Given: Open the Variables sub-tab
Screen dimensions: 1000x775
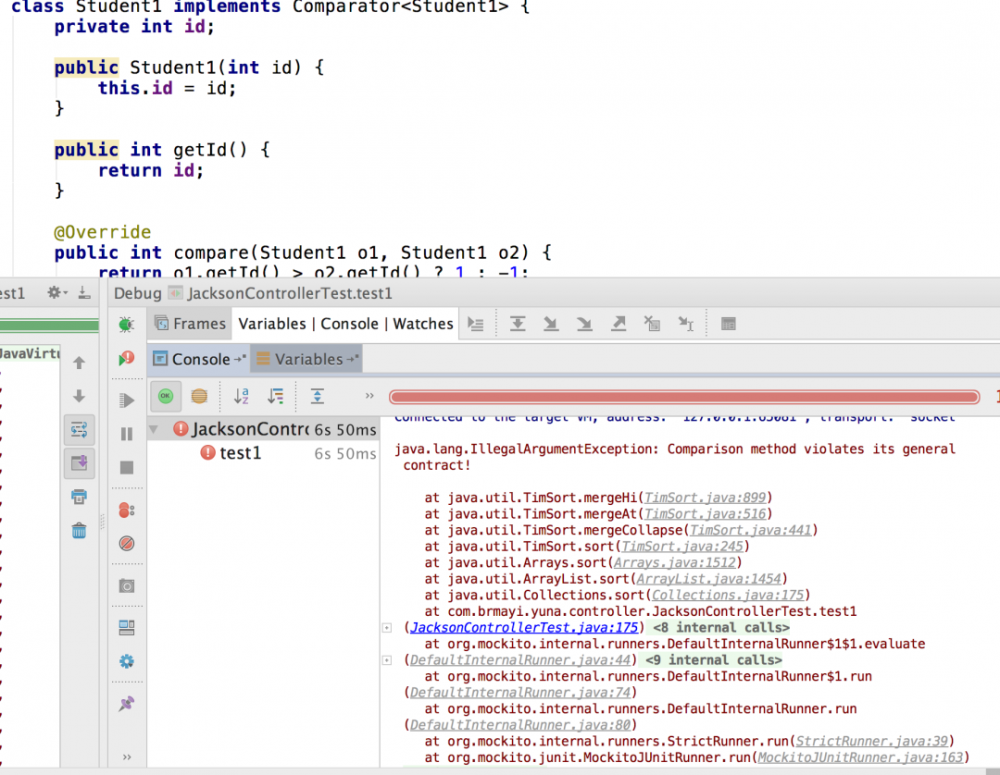Looking at the screenshot, I should click(307, 359).
